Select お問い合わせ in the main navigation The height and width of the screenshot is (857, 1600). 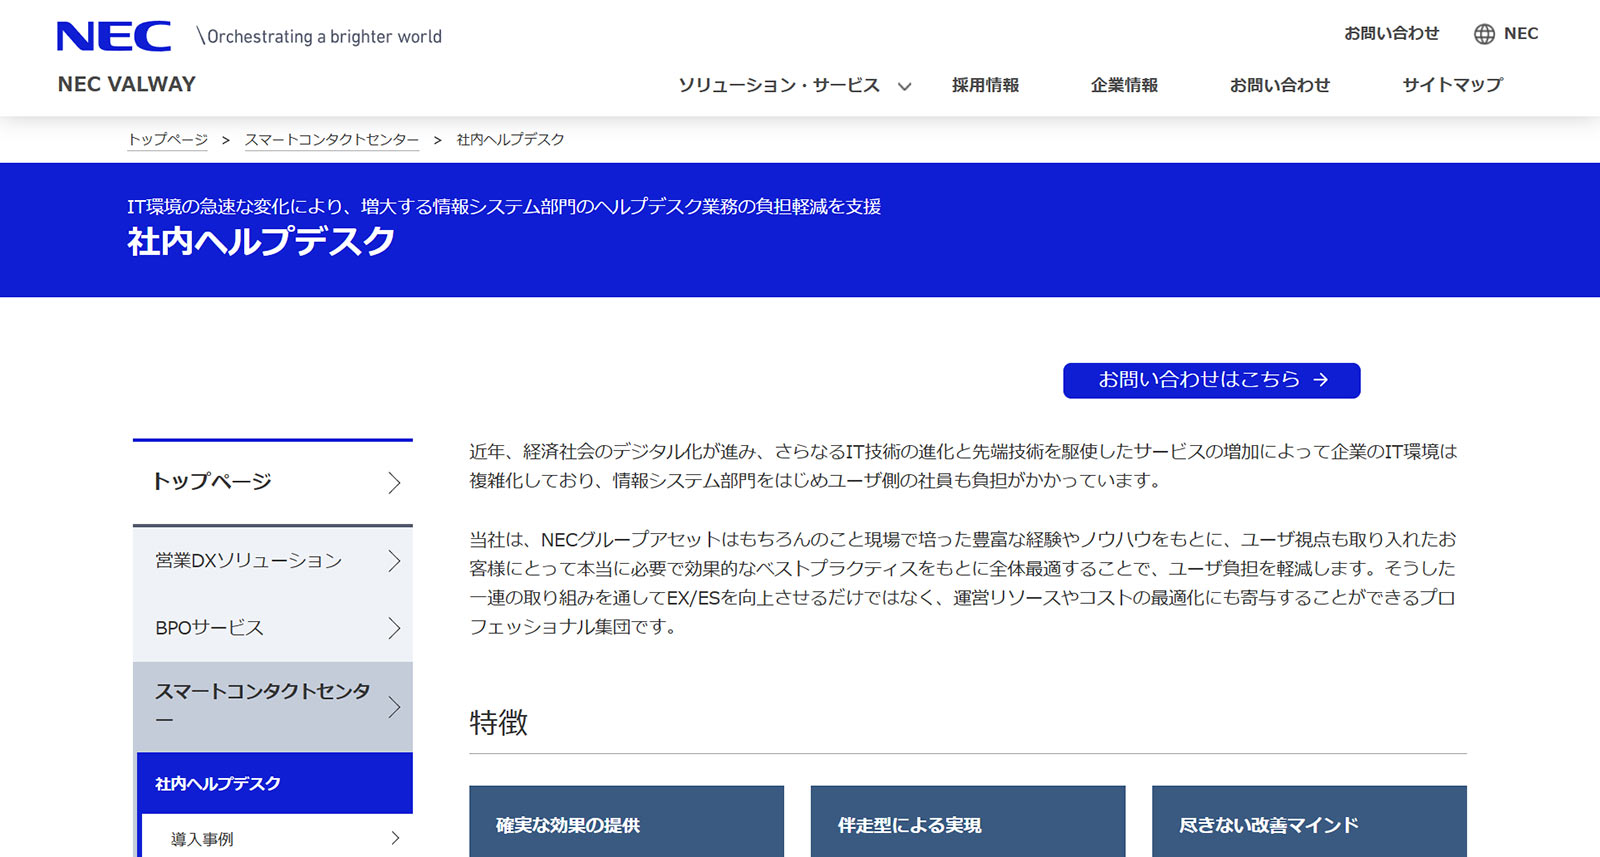(x=1280, y=85)
